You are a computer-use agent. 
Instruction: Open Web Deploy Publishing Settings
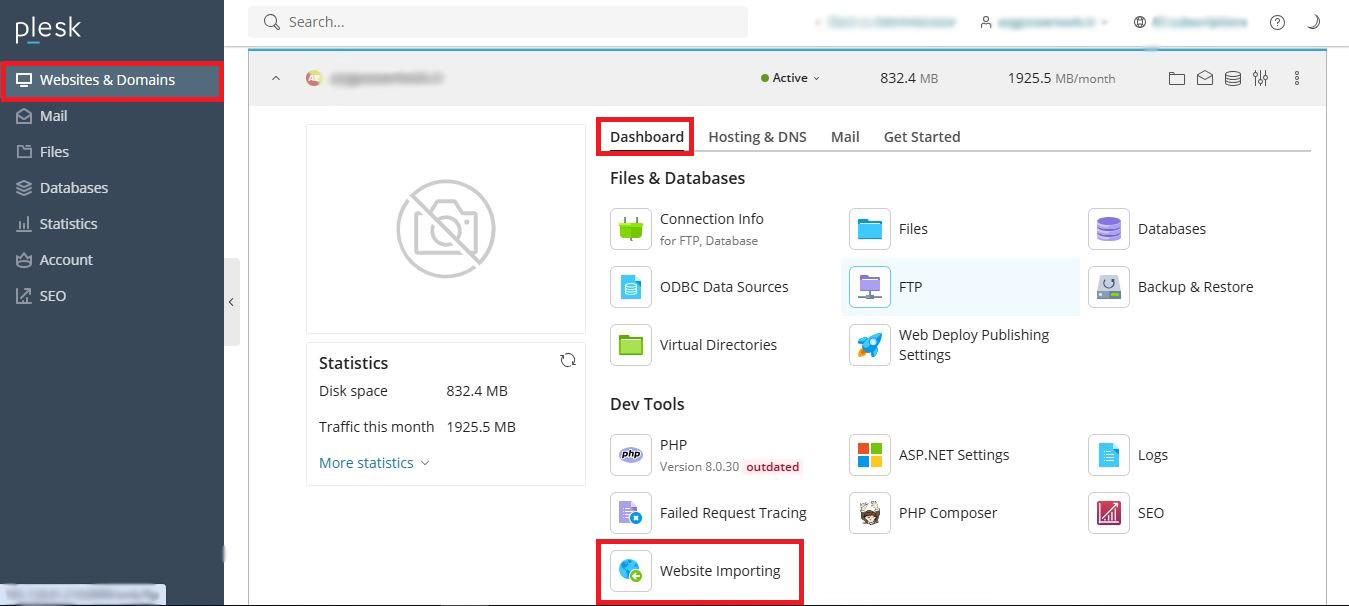[950, 345]
